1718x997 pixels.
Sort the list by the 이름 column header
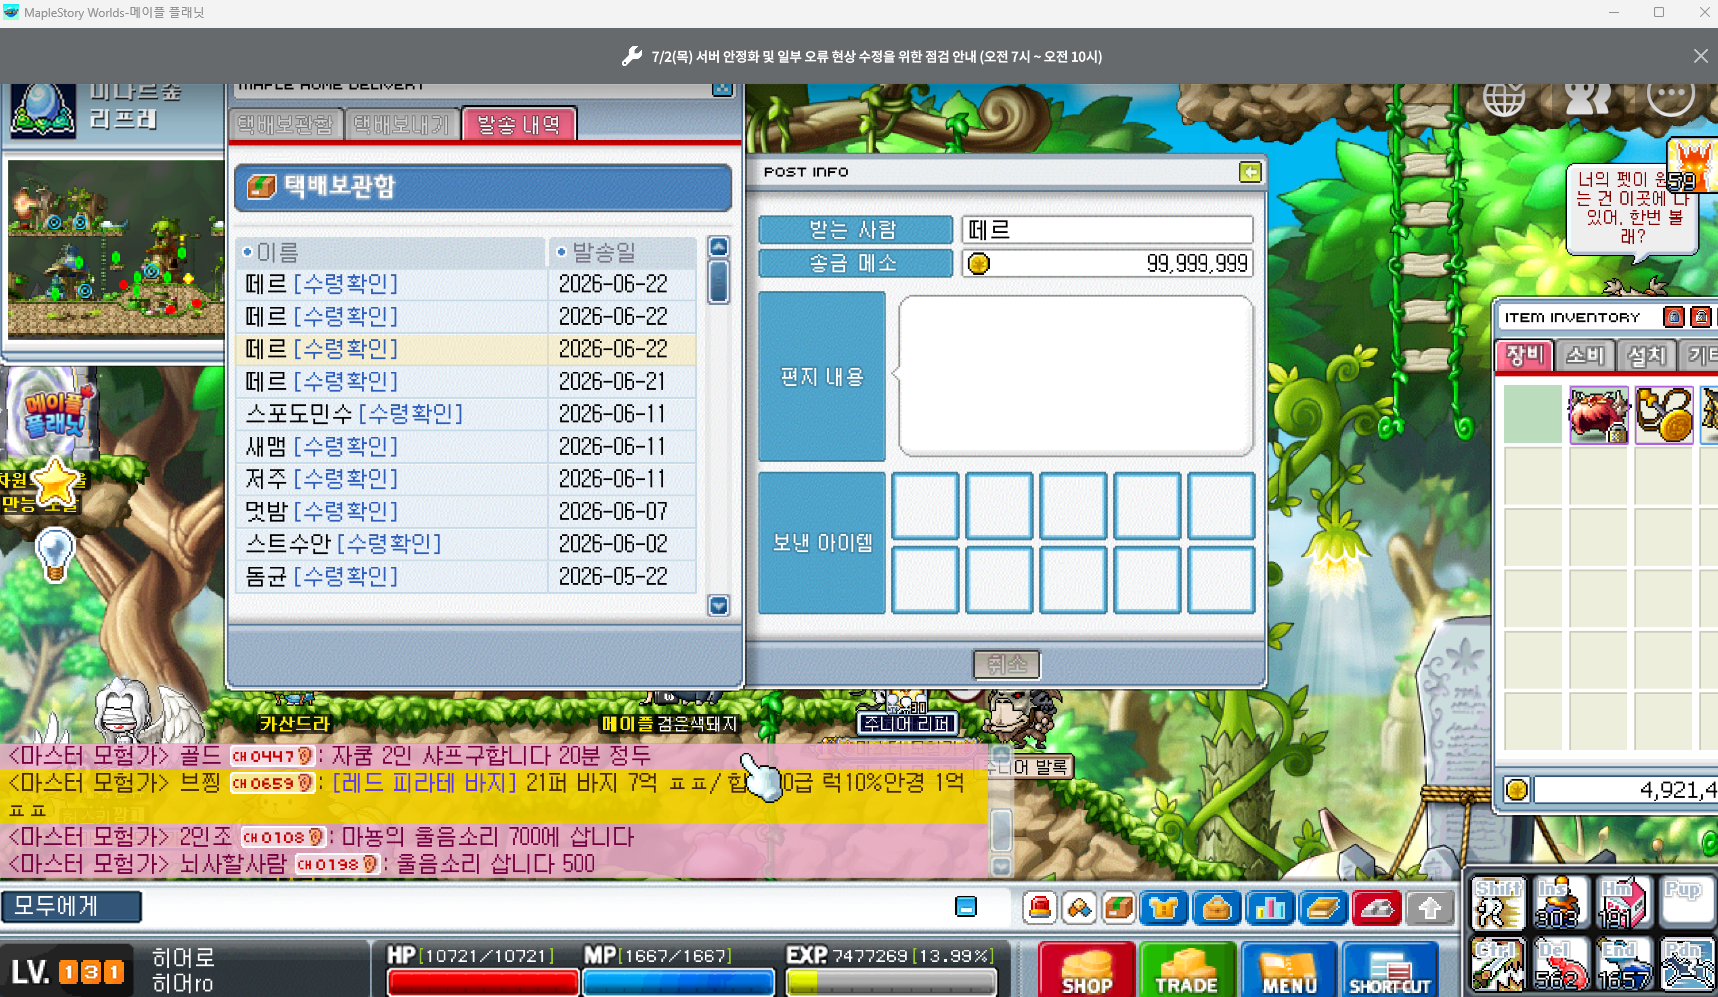click(391, 252)
